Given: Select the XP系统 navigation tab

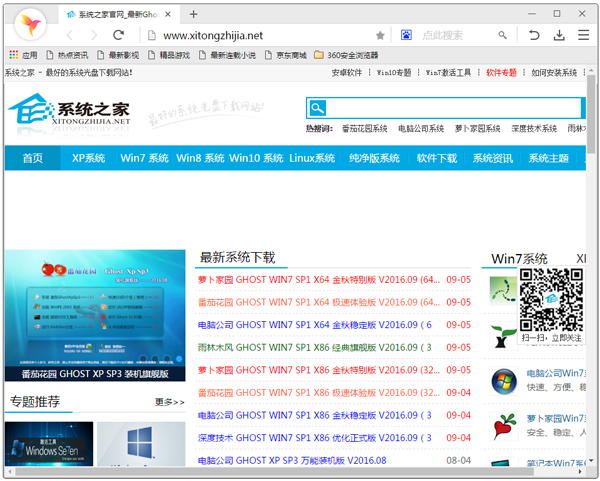Looking at the screenshot, I should [88, 158].
